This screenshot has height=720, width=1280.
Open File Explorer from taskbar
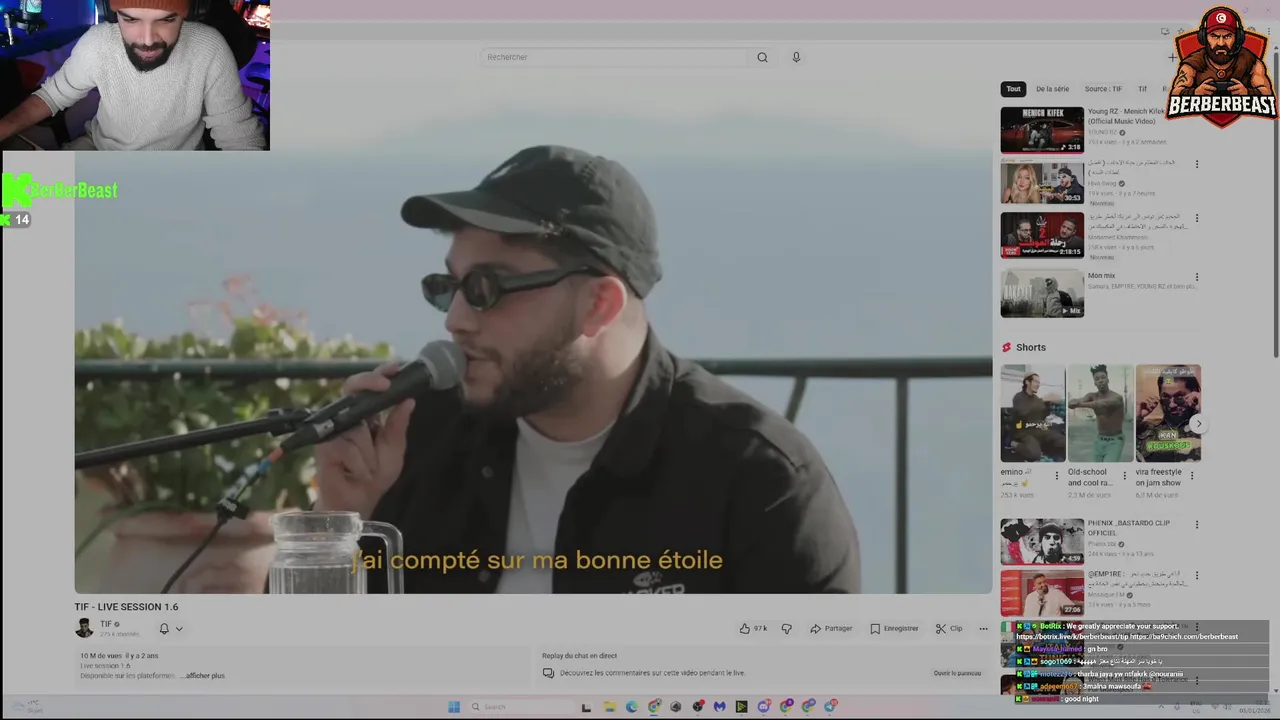coord(609,706)
